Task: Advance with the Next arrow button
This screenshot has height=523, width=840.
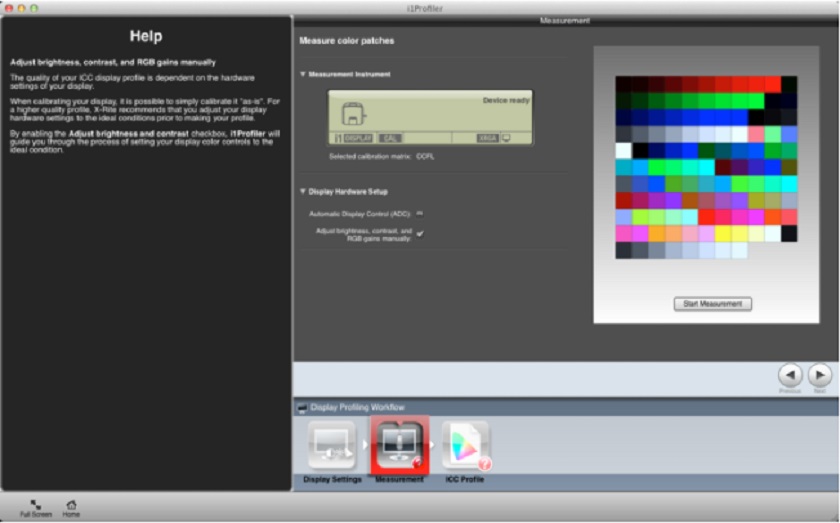Action: coord(819,374)
